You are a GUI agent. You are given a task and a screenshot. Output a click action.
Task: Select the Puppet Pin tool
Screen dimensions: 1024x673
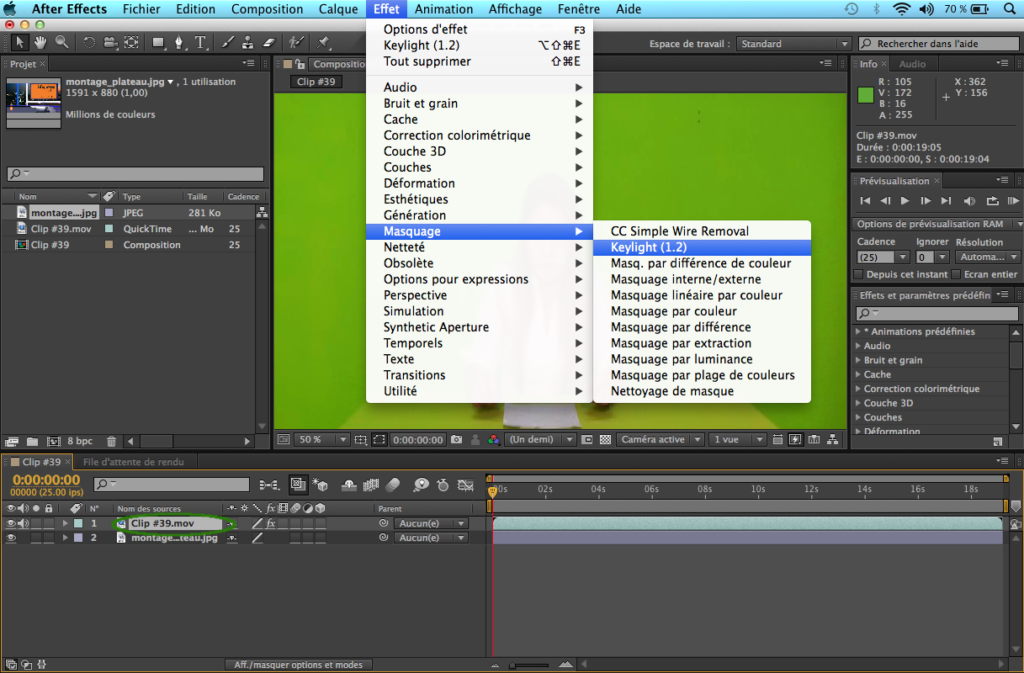click(324, 43)
